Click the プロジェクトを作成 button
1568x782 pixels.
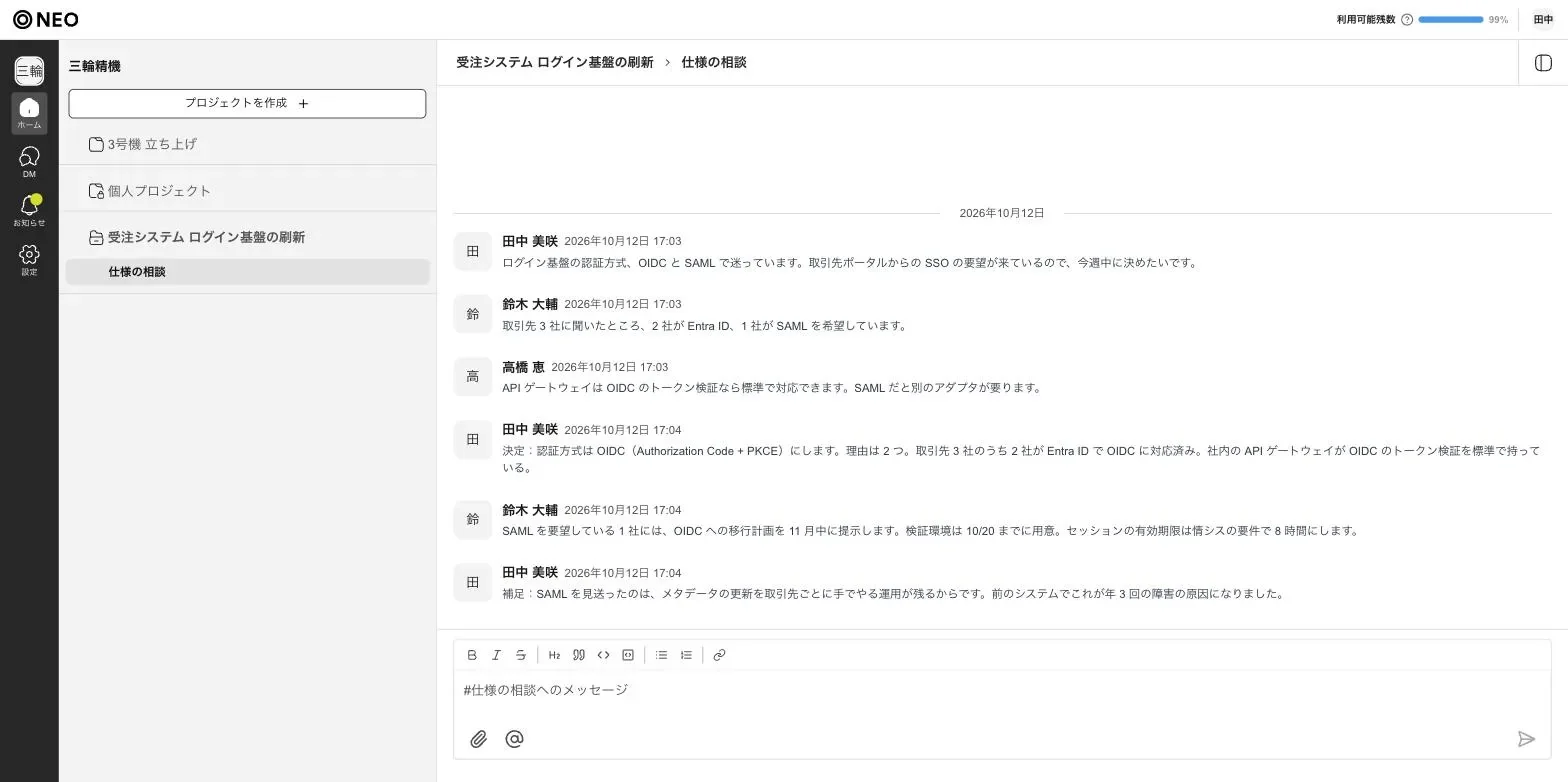click(247, 103)
